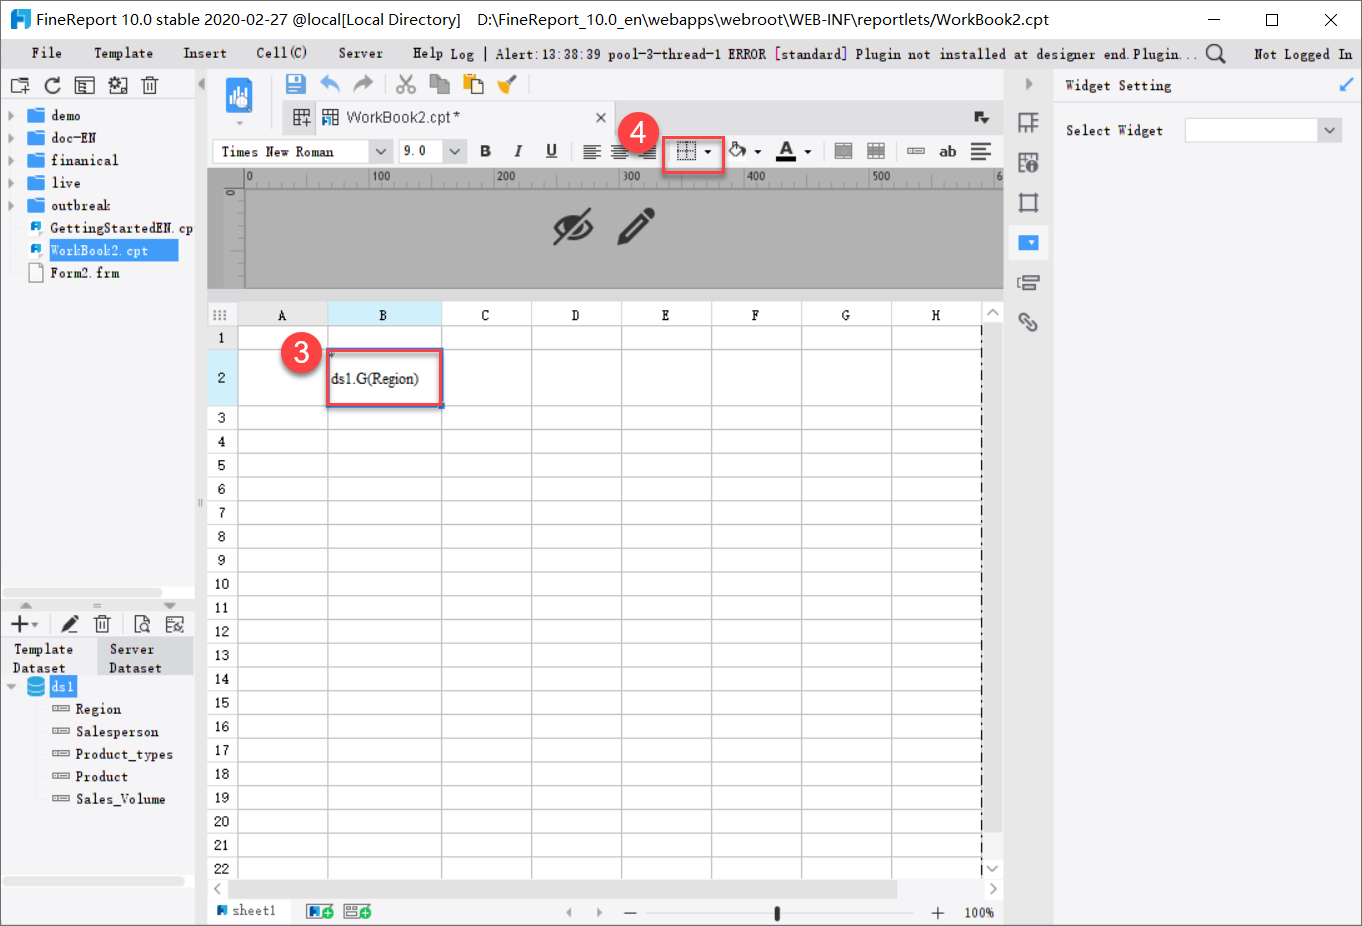The image size is (1362, 926).
Task: Click the edit pencil icon above the dataset list
Action: (x=69, y=623)
